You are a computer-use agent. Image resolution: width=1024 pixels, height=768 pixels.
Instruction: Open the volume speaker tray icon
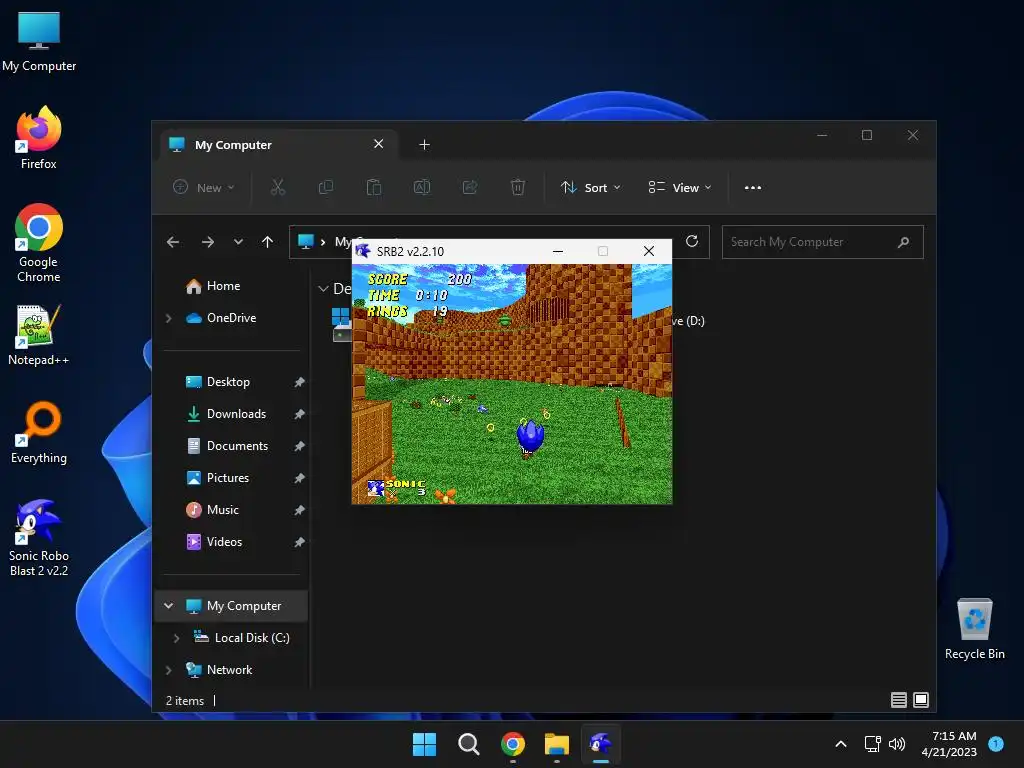(897, 744)
